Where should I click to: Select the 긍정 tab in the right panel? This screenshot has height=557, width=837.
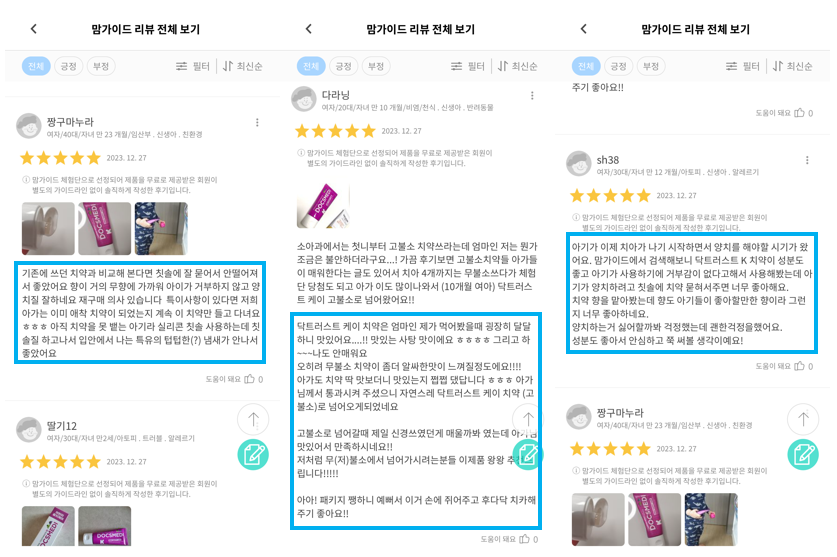618,66
